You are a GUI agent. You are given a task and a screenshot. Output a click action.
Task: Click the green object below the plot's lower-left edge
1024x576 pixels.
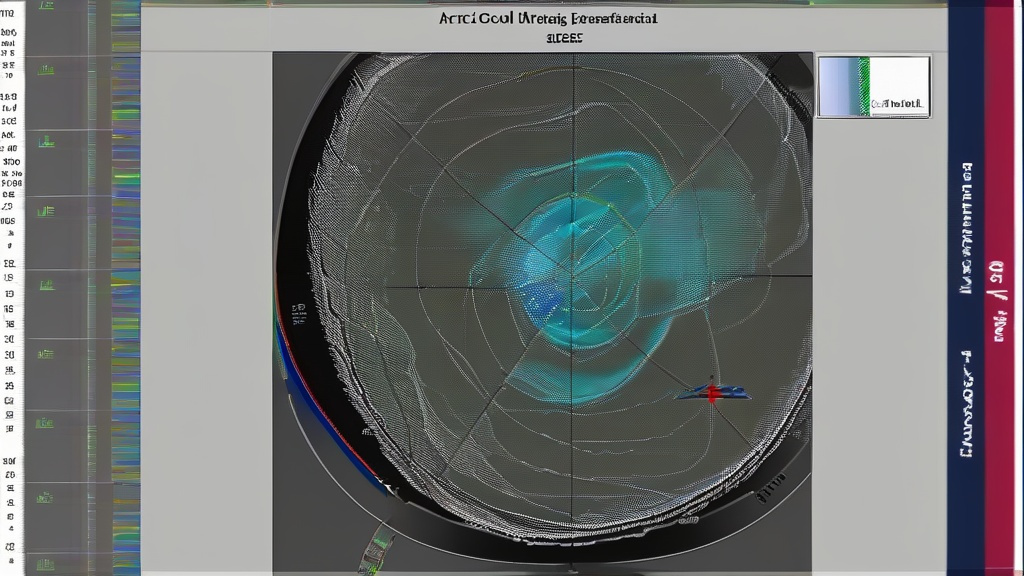(x=377, y=546)
